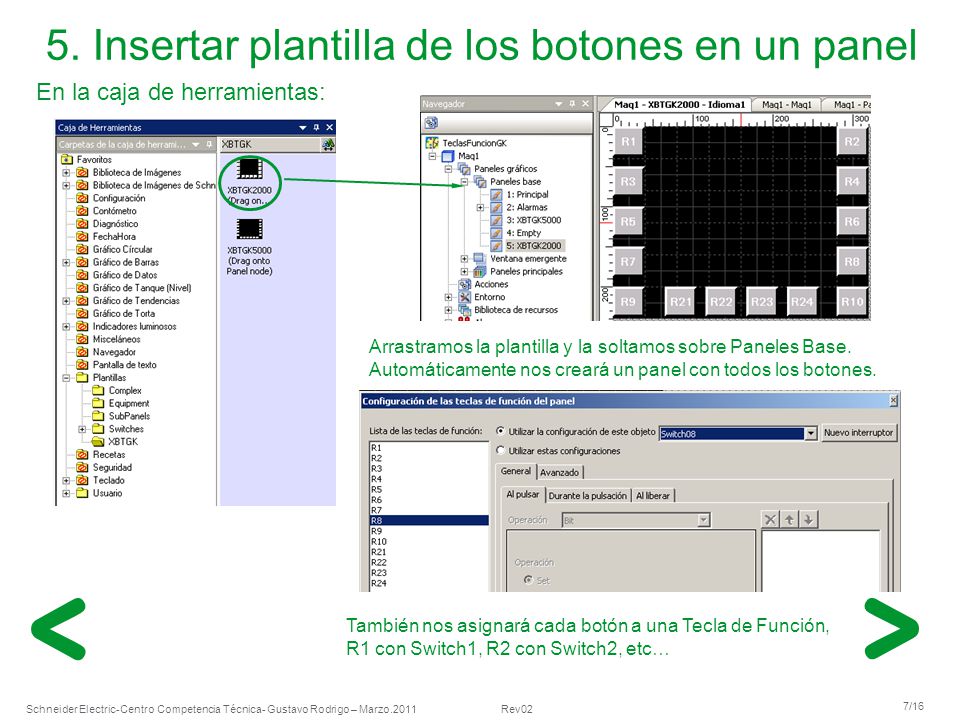
Task: Select the XBTGK2000 template icon
Action: (x=250, y=169)
